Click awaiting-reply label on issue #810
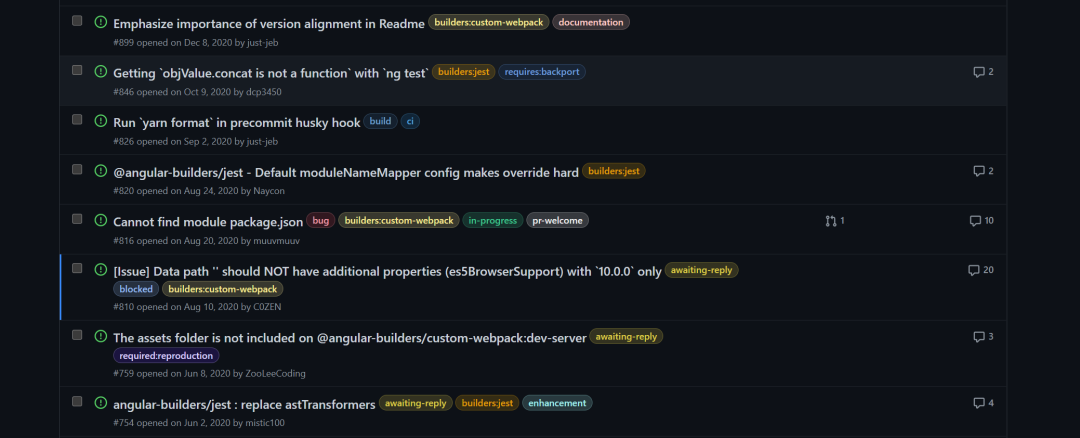Screen dimensions: 1080x438 coord(701,270)
